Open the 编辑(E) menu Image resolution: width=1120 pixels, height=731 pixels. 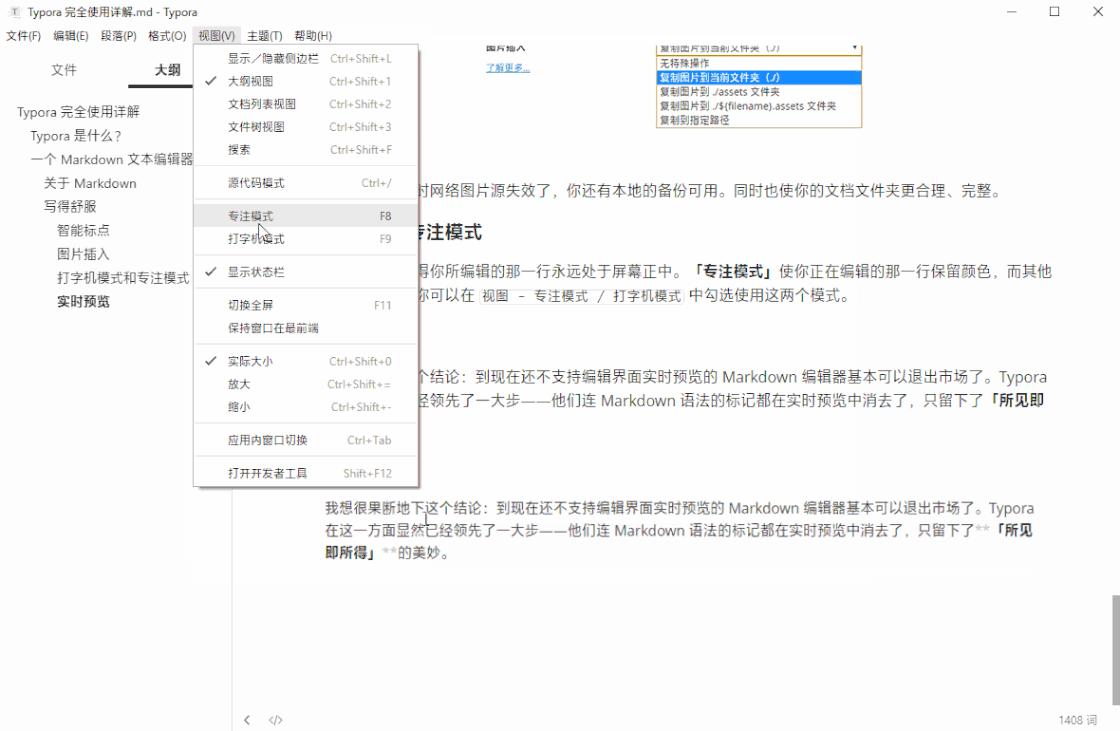[x=71, y=36]
